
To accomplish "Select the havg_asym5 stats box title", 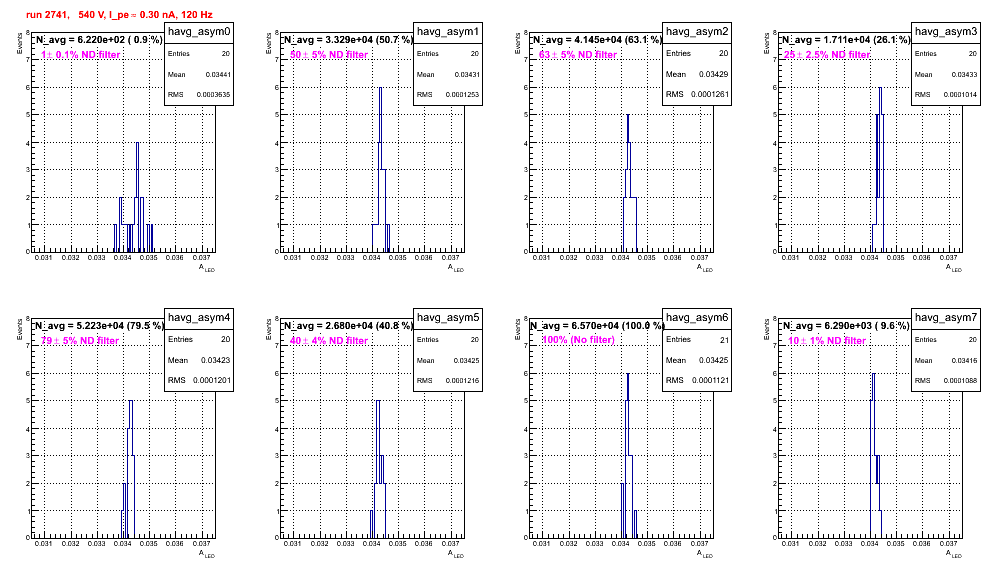I will pos(448,318).
